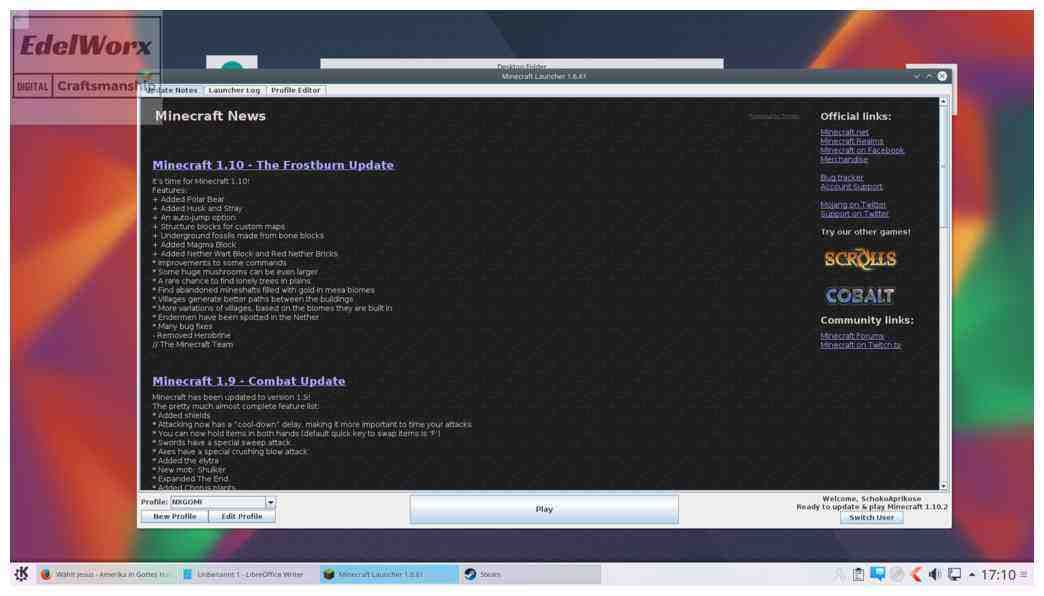1044x596 pixels.
Task: Switch to the Steam taskbar window
Action: click(x=531, y=574)
